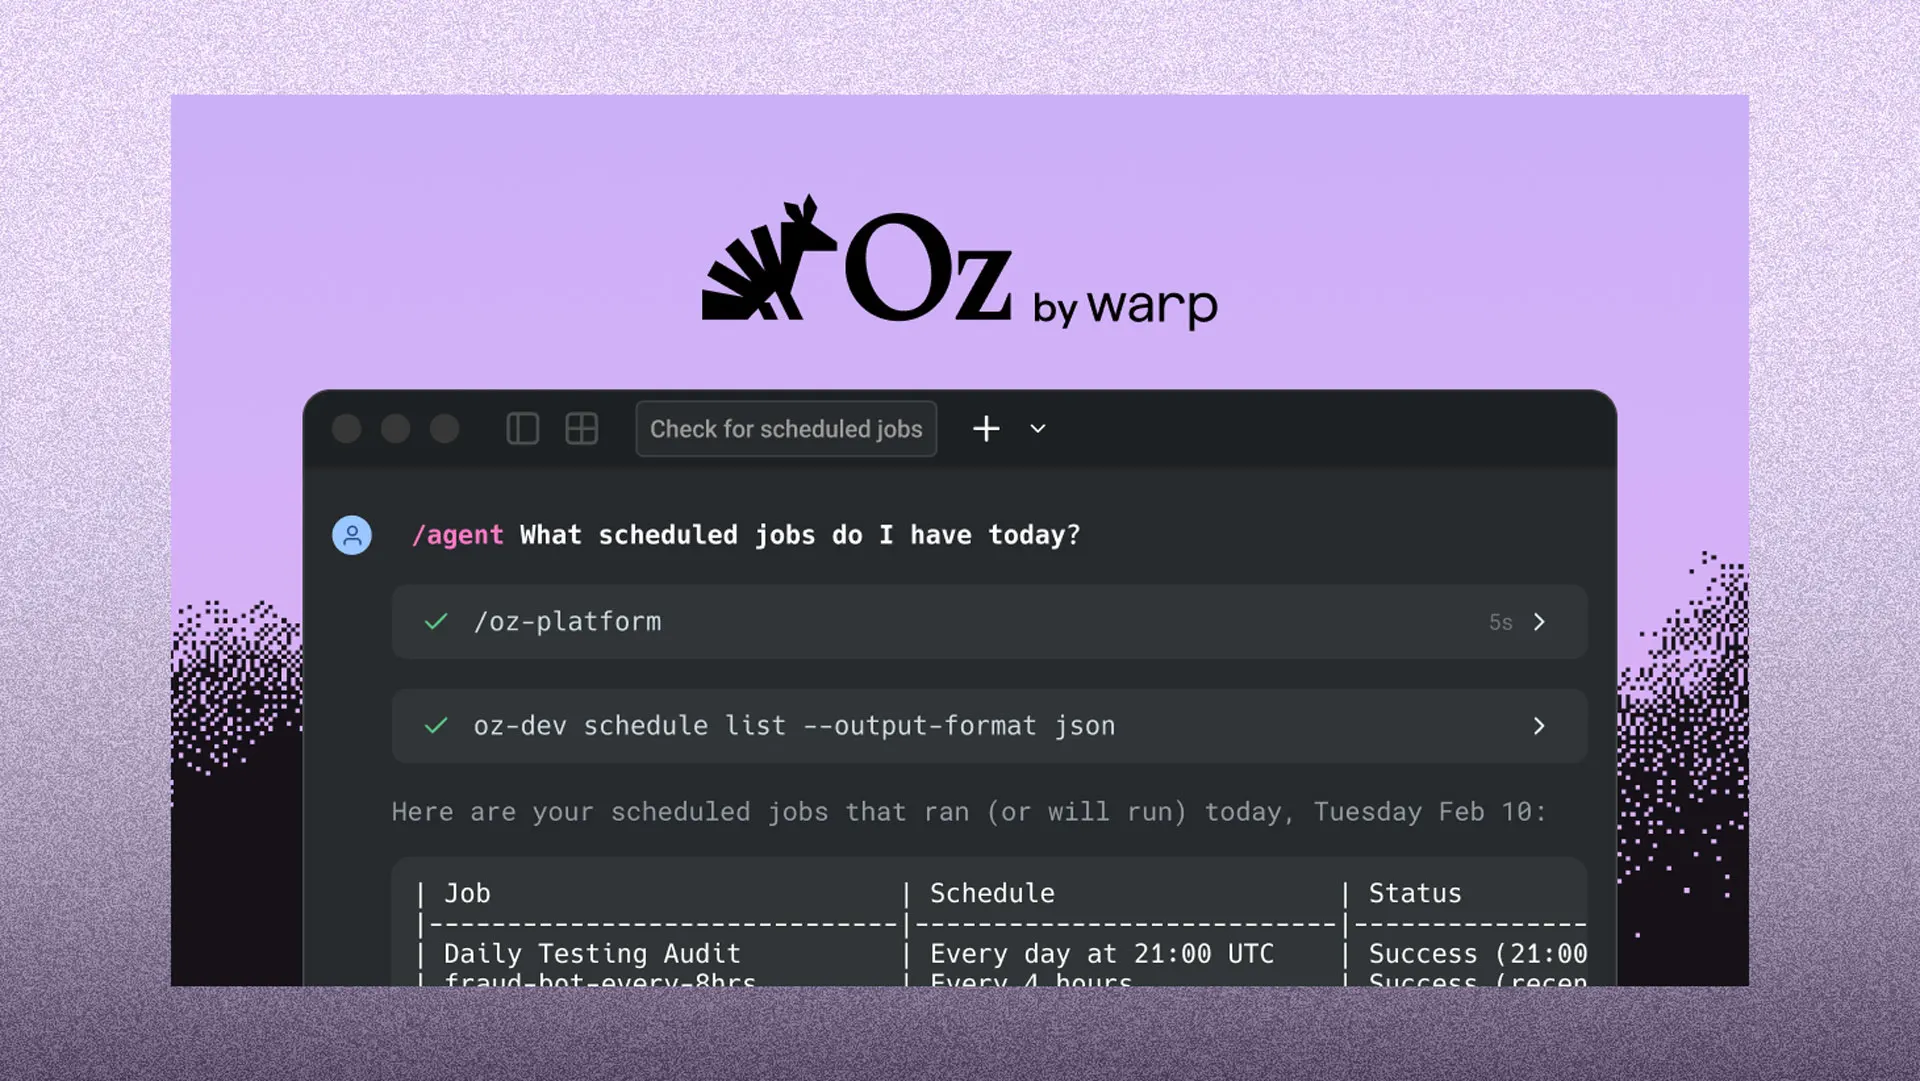Click the green checkmark beside /oz-platform
Screen dimensions: 1920x1081
tap(436, 622)
